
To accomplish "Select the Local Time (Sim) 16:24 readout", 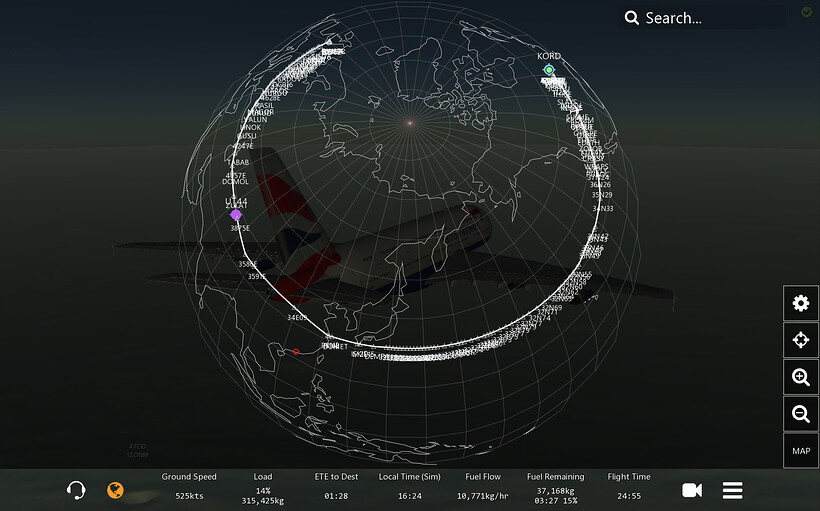I will click(409, 486).
